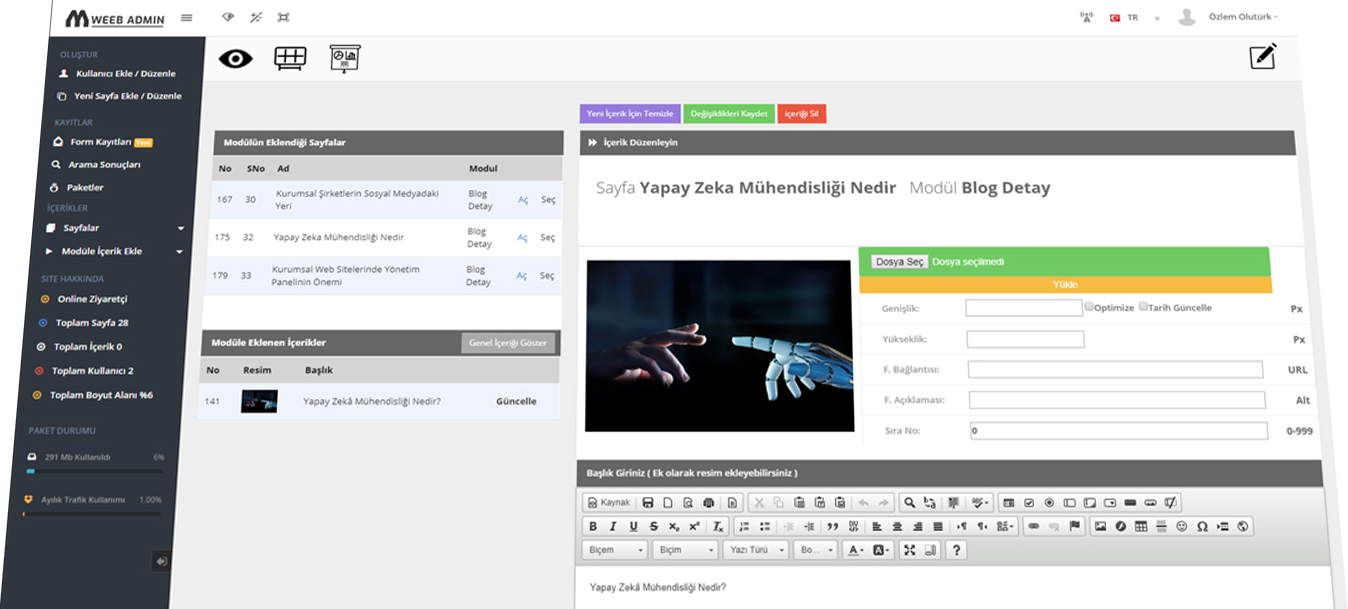This screenshot has width=1348, height=609.
Task: Enable the Optimize checkbox
Action: pos(1089,307)
